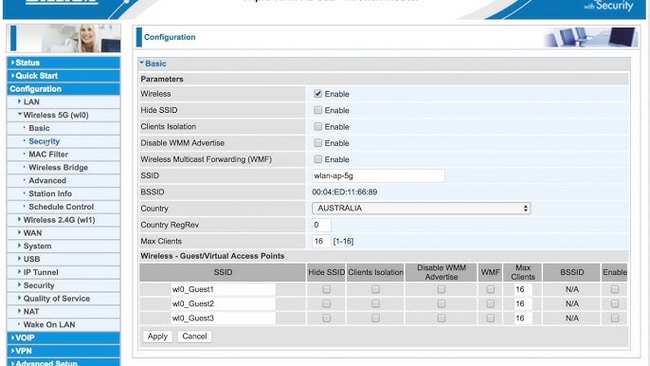Check Disable WMM Advertise for wl0_Guest1

click(x=441, y=289)
